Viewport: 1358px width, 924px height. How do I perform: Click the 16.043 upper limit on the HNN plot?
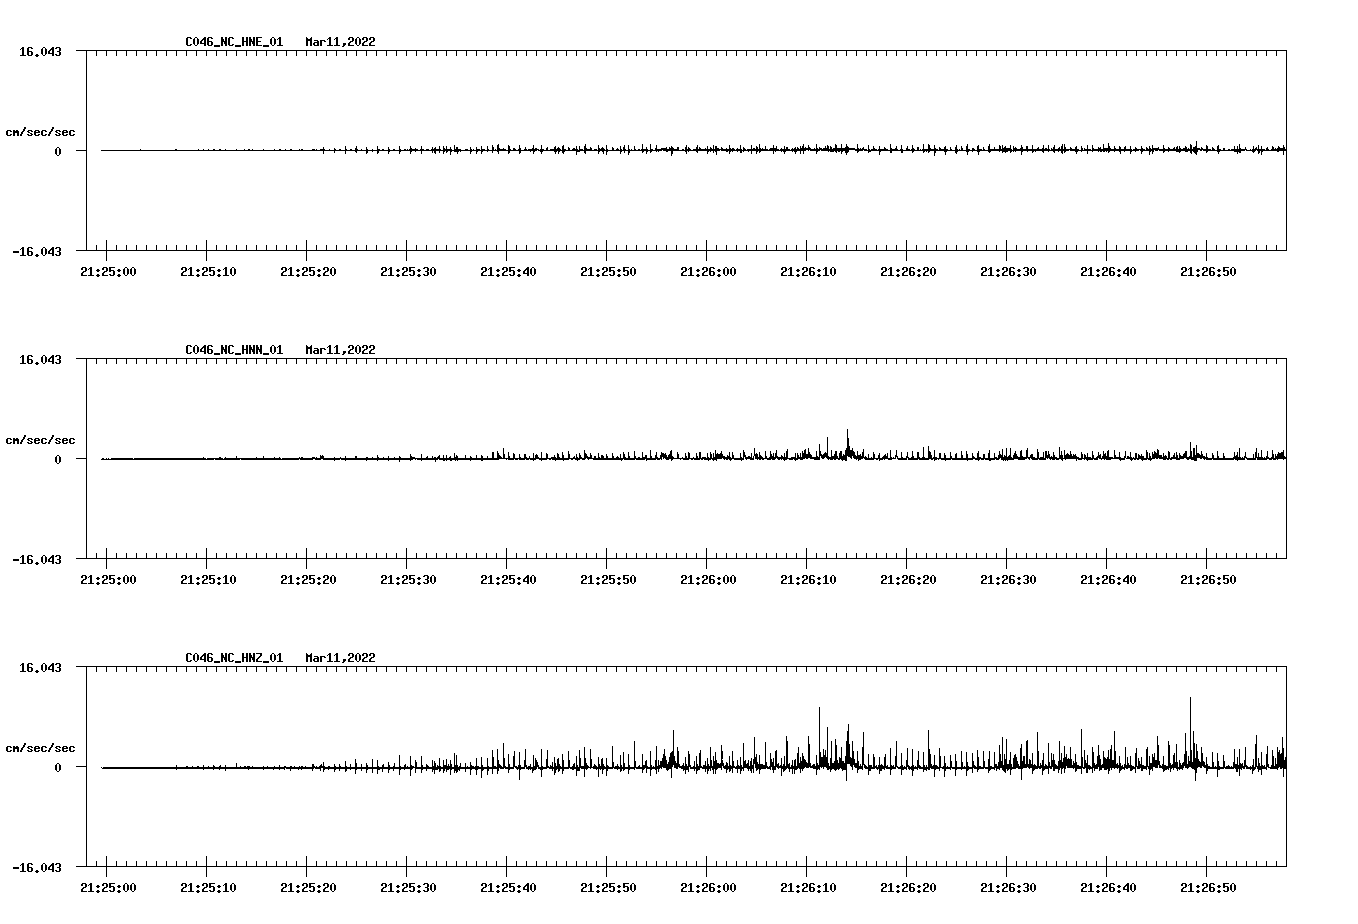tap(40, 360)
